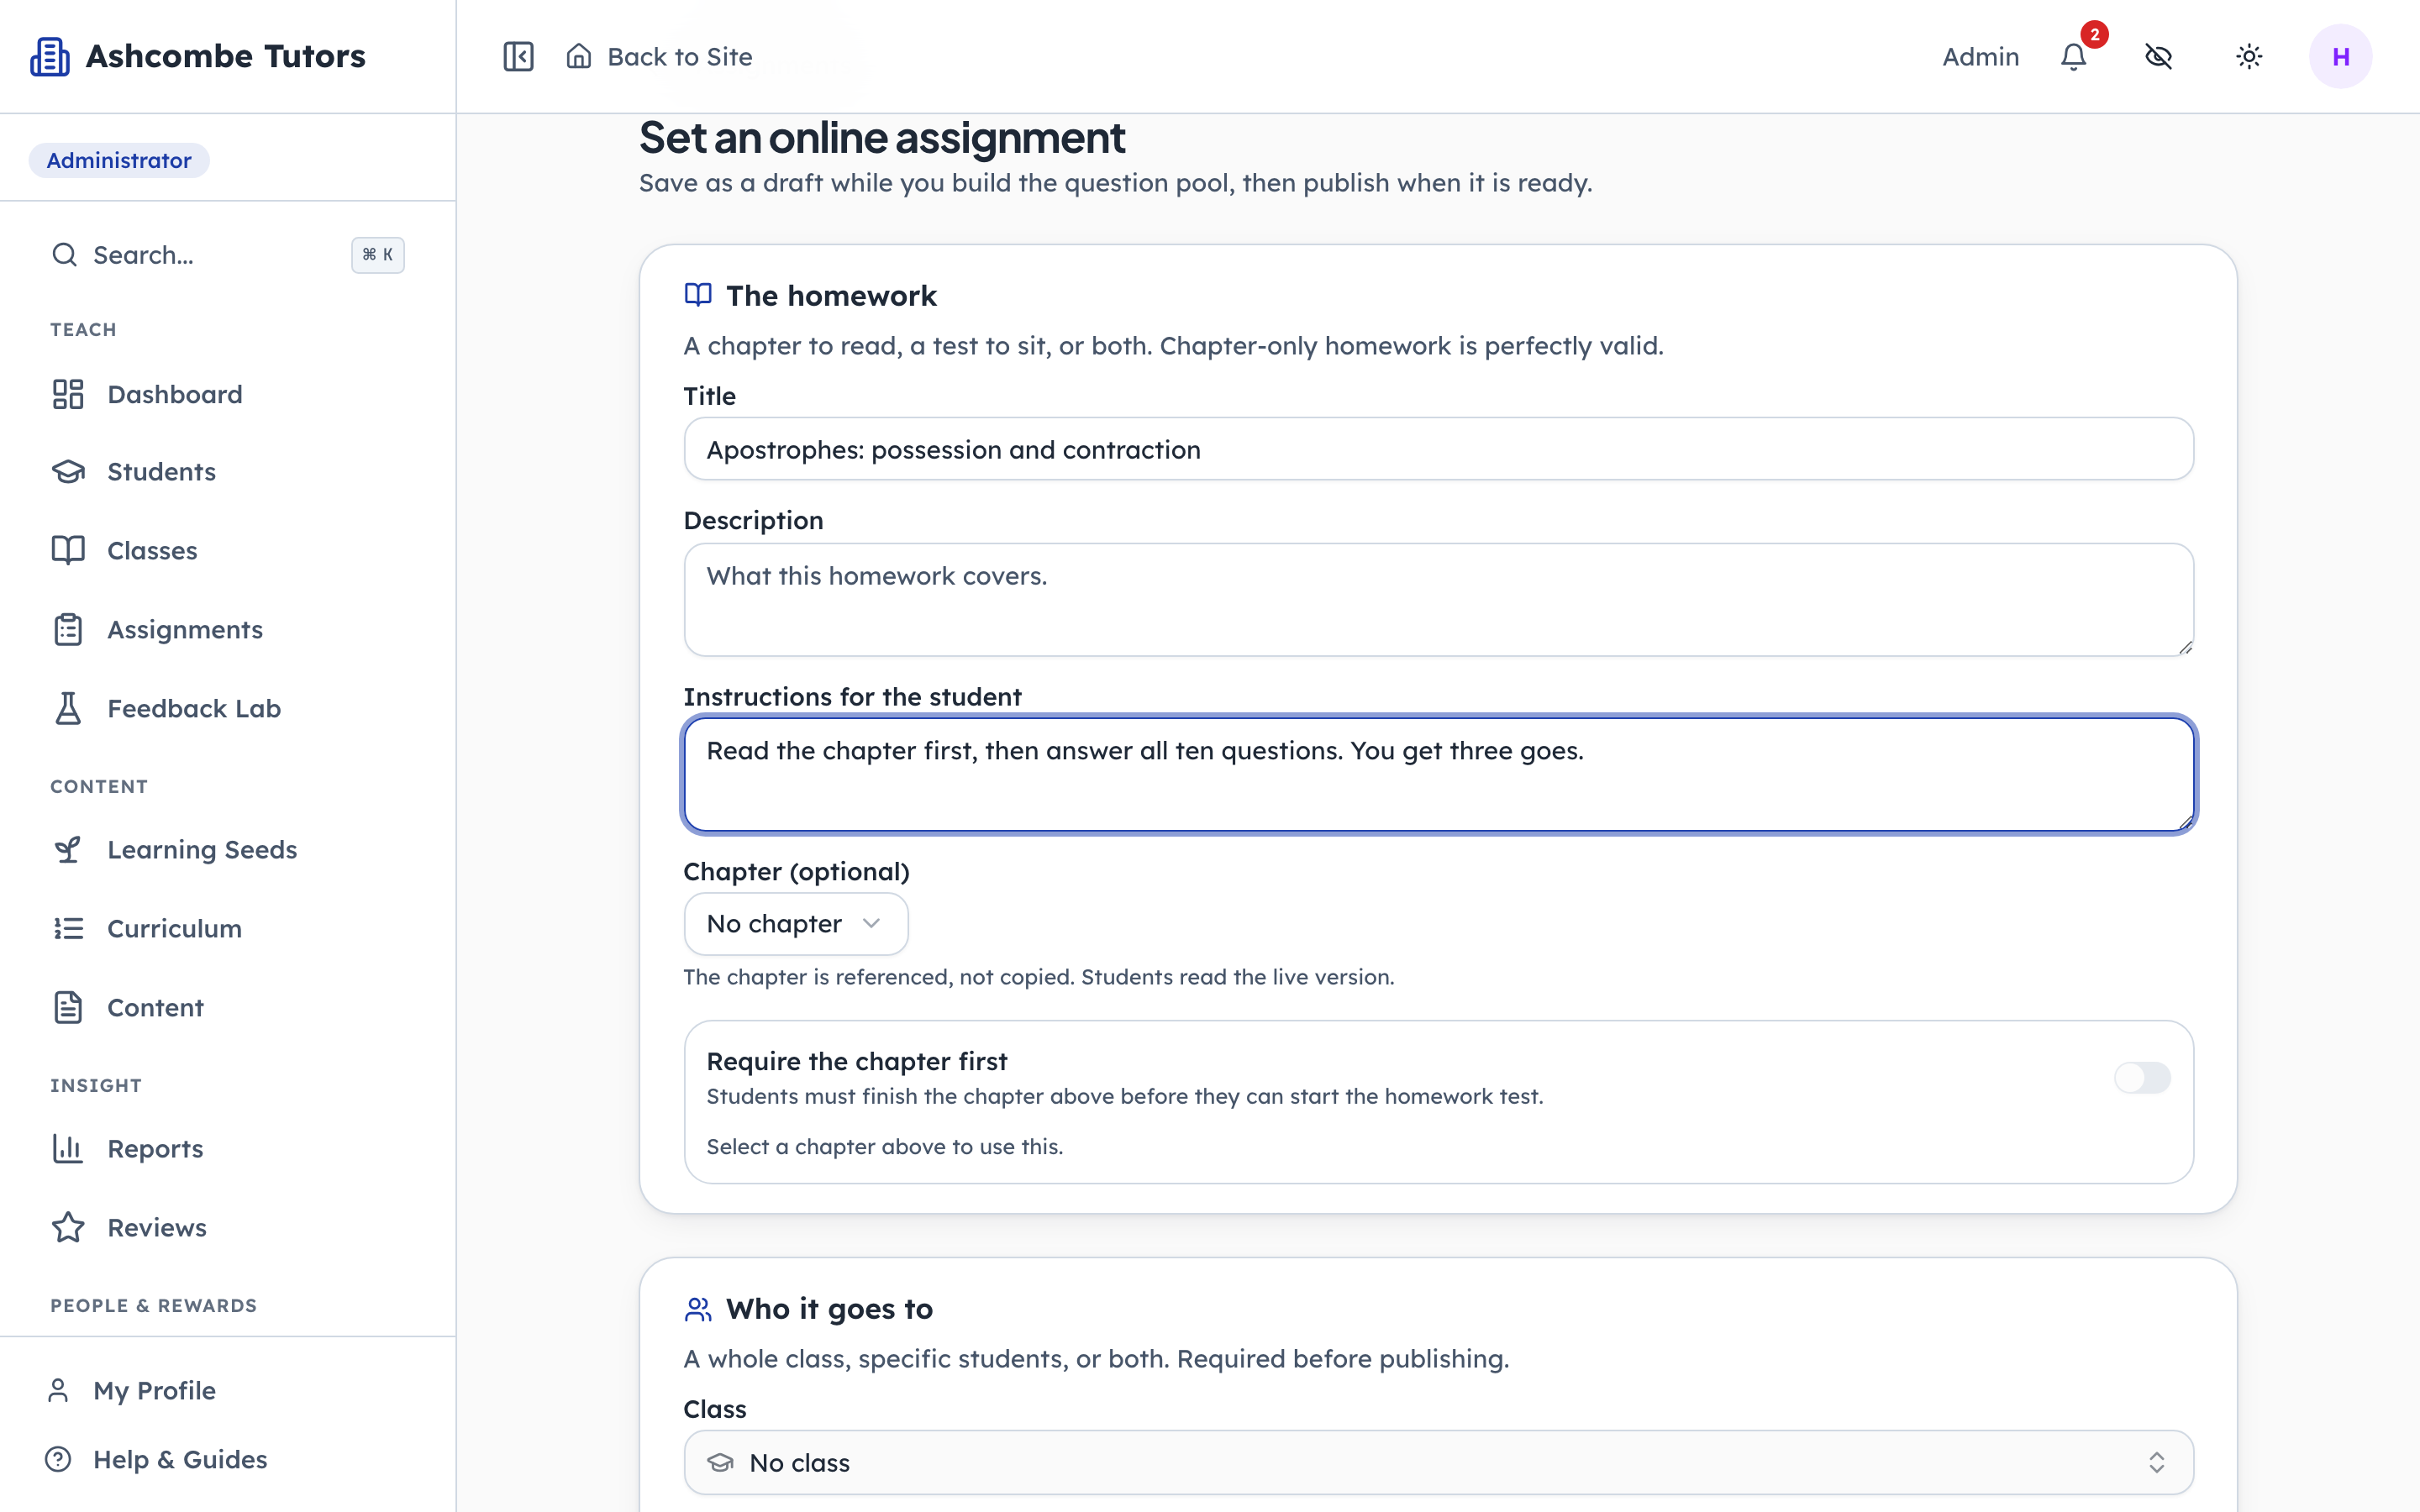The height and width of the screenshot is (1512, 2420).
Task: Toggle the Require the chapter first switch
Action: point(2142,1077)
